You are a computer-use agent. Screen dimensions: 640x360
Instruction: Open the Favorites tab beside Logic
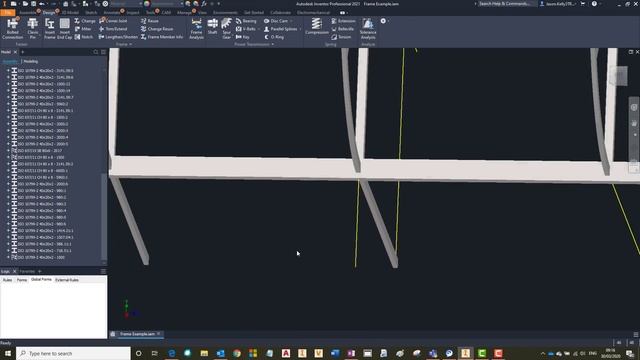click(x=27, y=271)
